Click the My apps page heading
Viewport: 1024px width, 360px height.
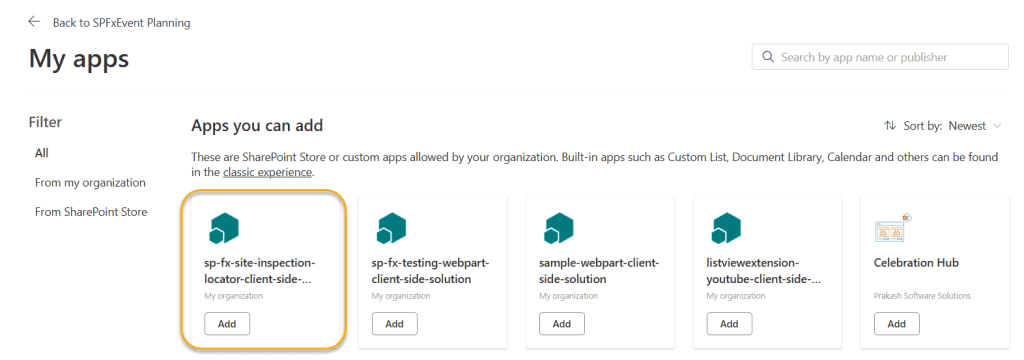point(79,59)
